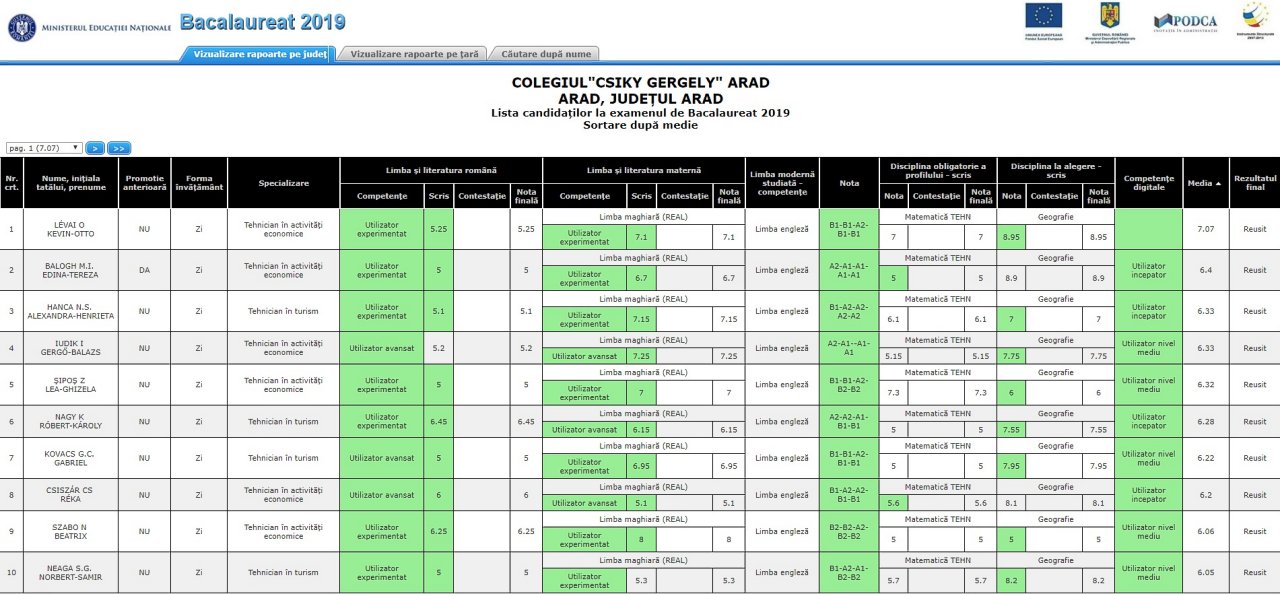The width and height of the screenshot is (1280, 594).
Task: Select candidate name 'KOVACS G.C. GABRIEL'
Action: pos(70,458)
